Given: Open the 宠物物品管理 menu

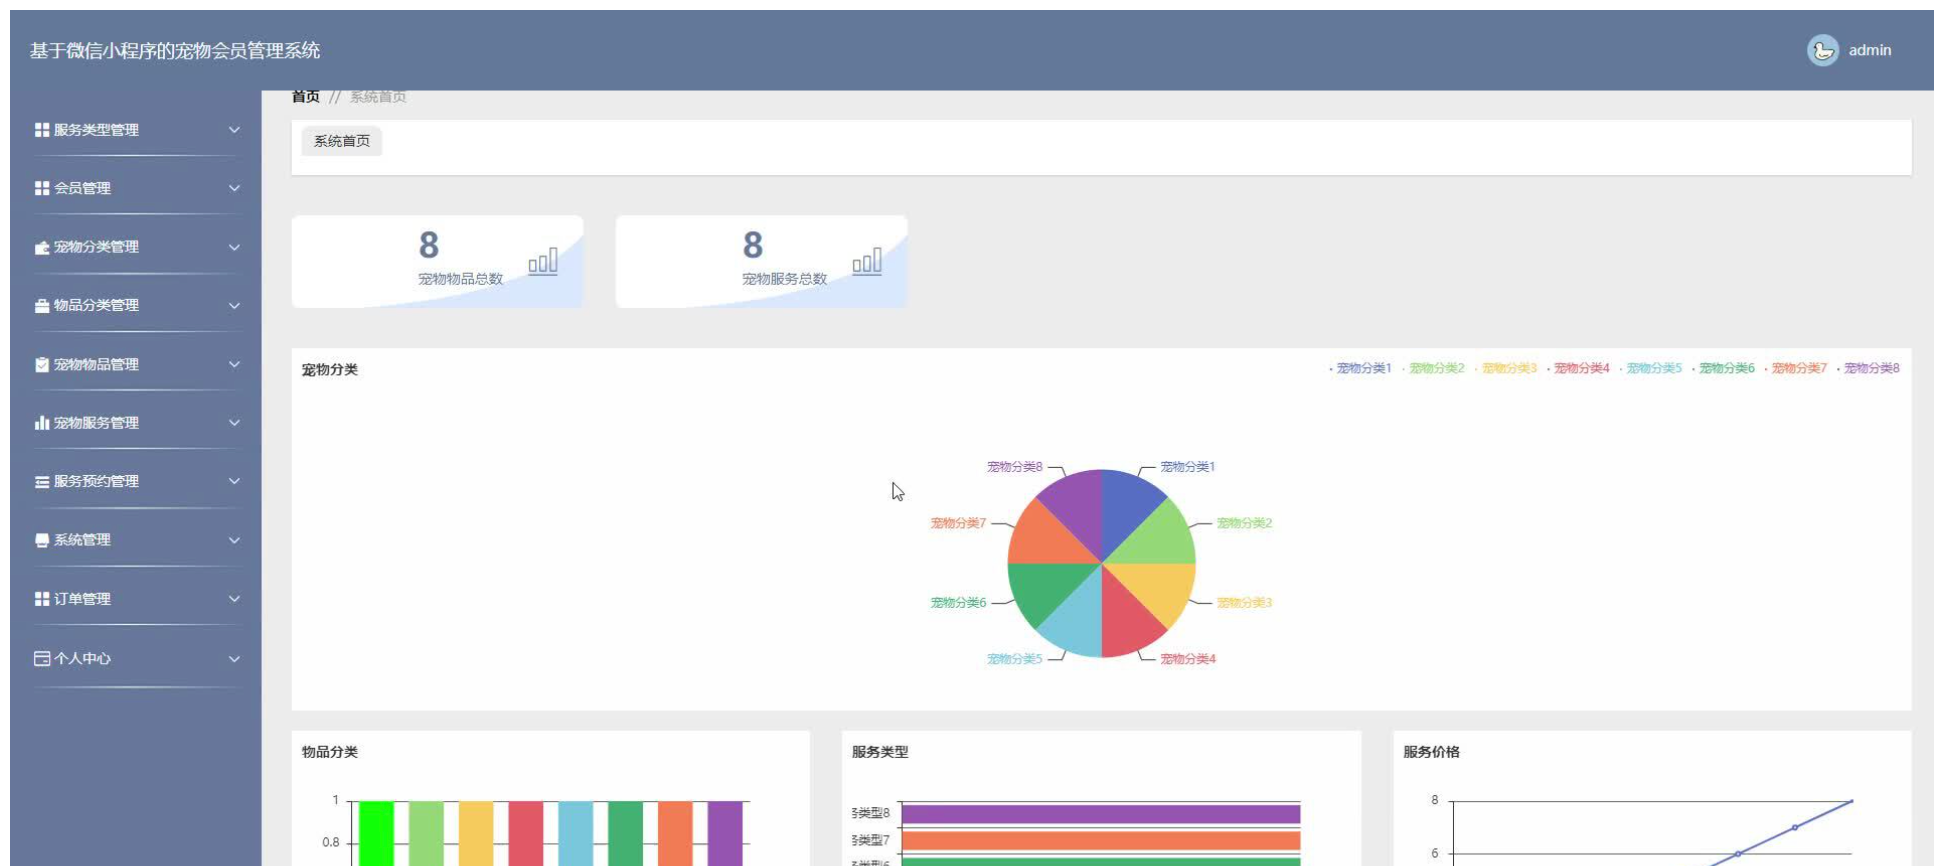Looking at the screenshot, I should pyautogui.click(x=137, y=364).
